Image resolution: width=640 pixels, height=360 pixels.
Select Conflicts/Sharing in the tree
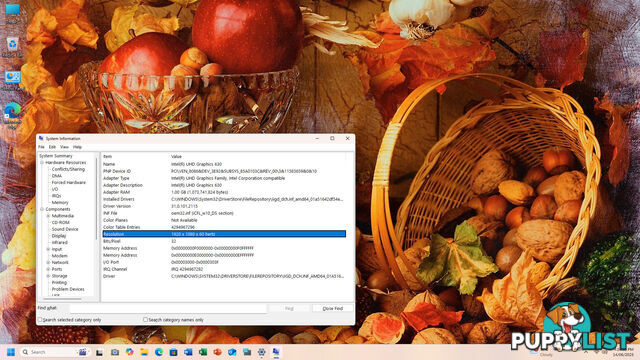coord(68,169)
